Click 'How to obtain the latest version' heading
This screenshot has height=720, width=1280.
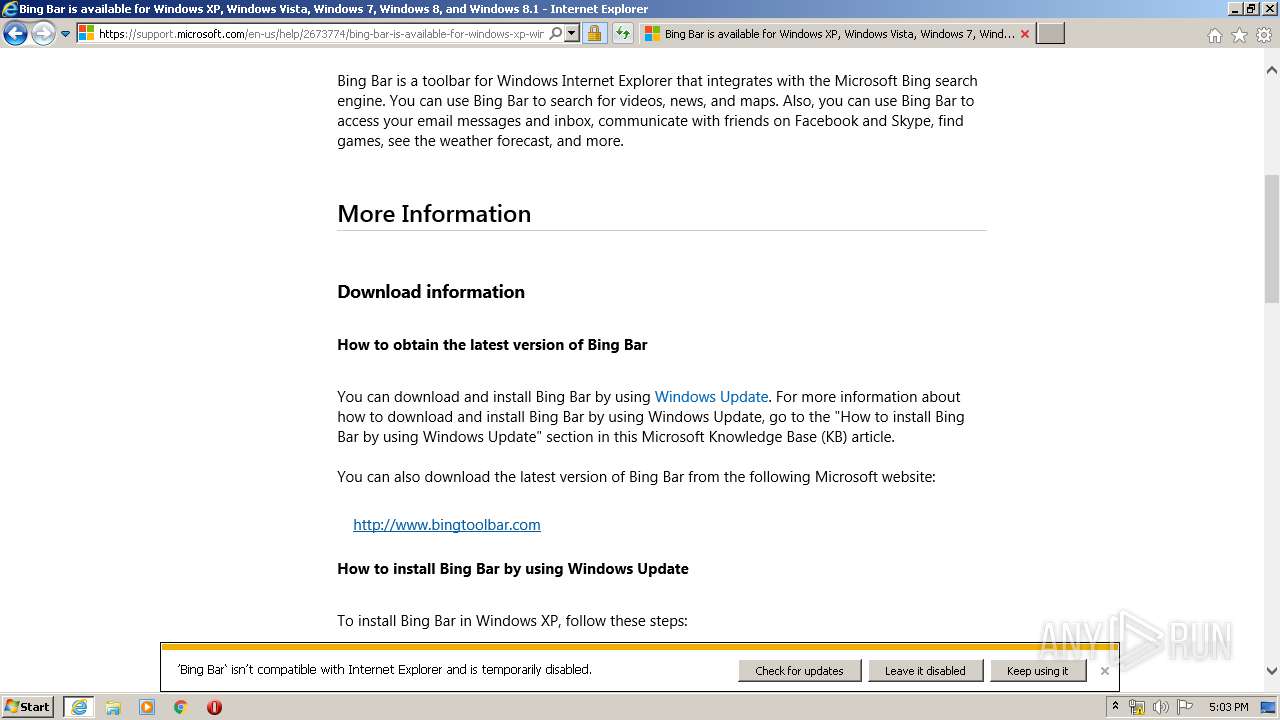coord(492,345)
